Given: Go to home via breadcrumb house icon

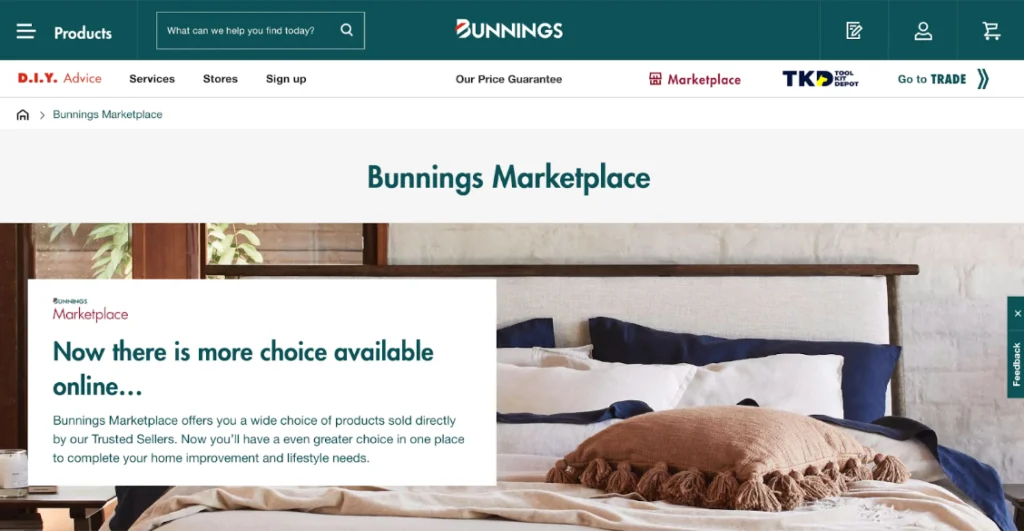Looking at the screenshot, I should (x=23, y=115).
